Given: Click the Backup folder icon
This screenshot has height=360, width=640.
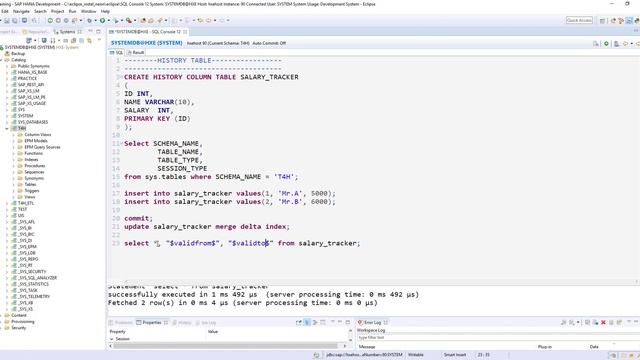Looking at the screenshot, I should click(7, 53).
